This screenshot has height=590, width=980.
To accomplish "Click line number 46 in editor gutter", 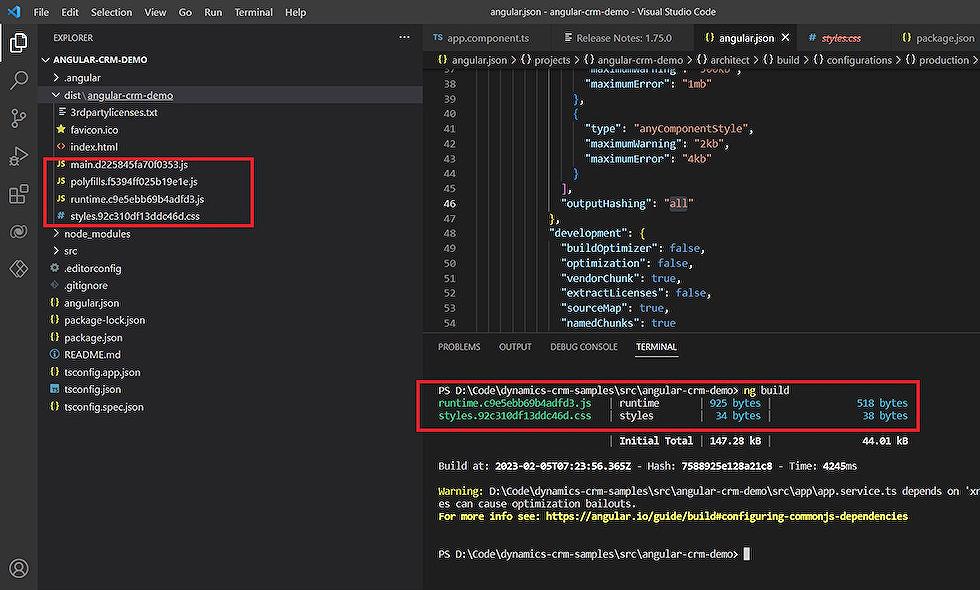I will 449,204.
